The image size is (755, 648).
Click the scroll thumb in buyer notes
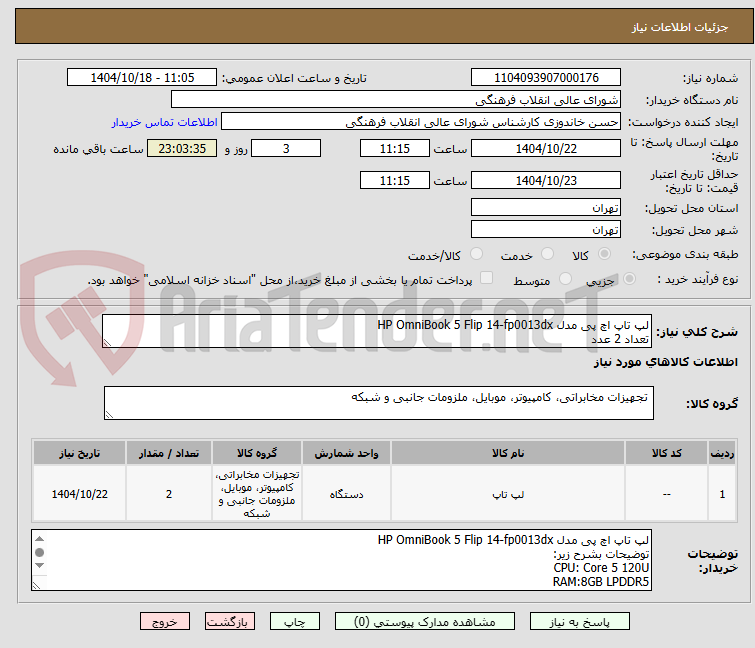(x=39, y=552)
